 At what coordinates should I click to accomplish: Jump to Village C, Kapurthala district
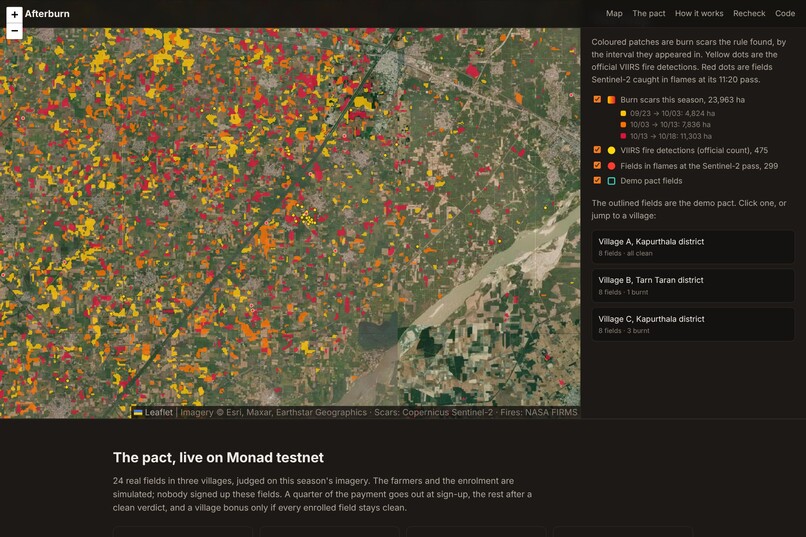click(693, 324)
